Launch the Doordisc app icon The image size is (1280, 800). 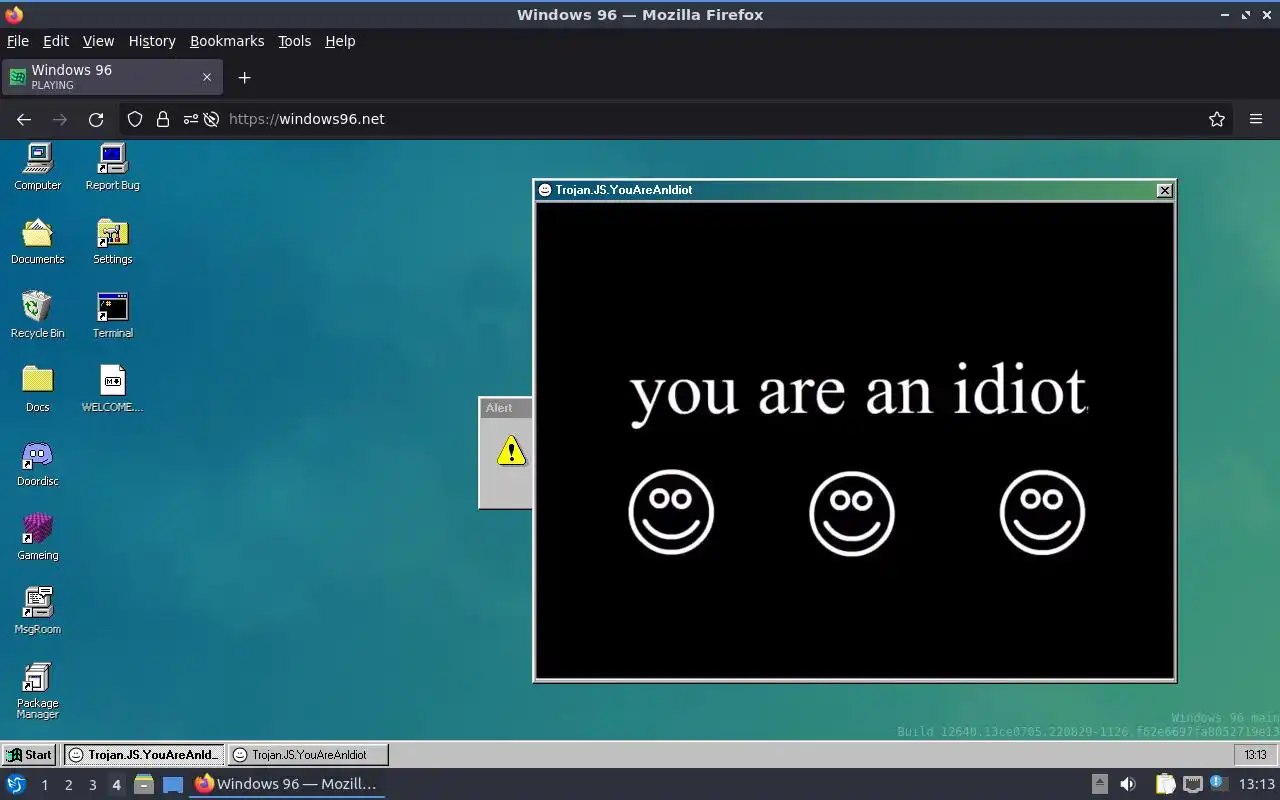click(x=38, y=462)
